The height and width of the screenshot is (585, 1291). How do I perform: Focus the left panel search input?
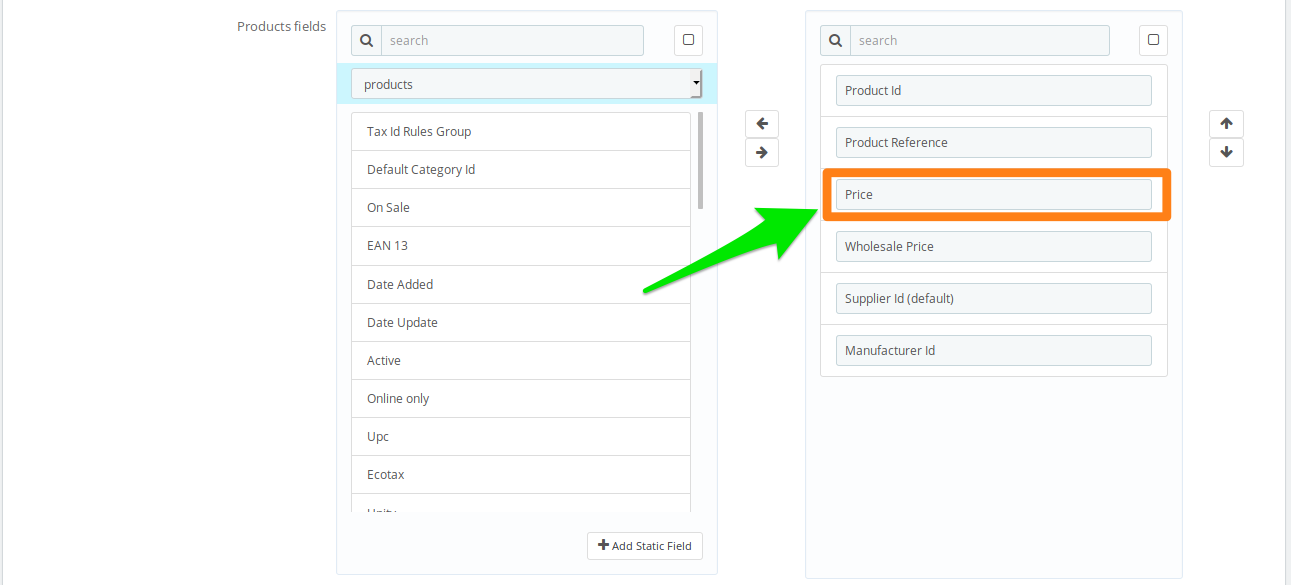click(x=512, y=41)
